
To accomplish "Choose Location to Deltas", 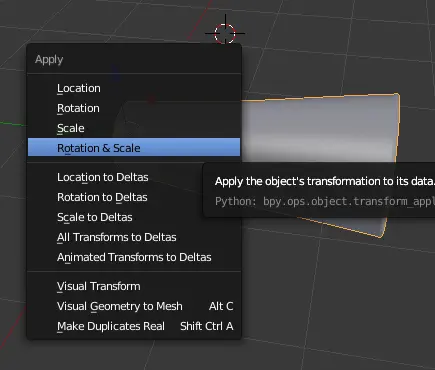I will 134,177.
